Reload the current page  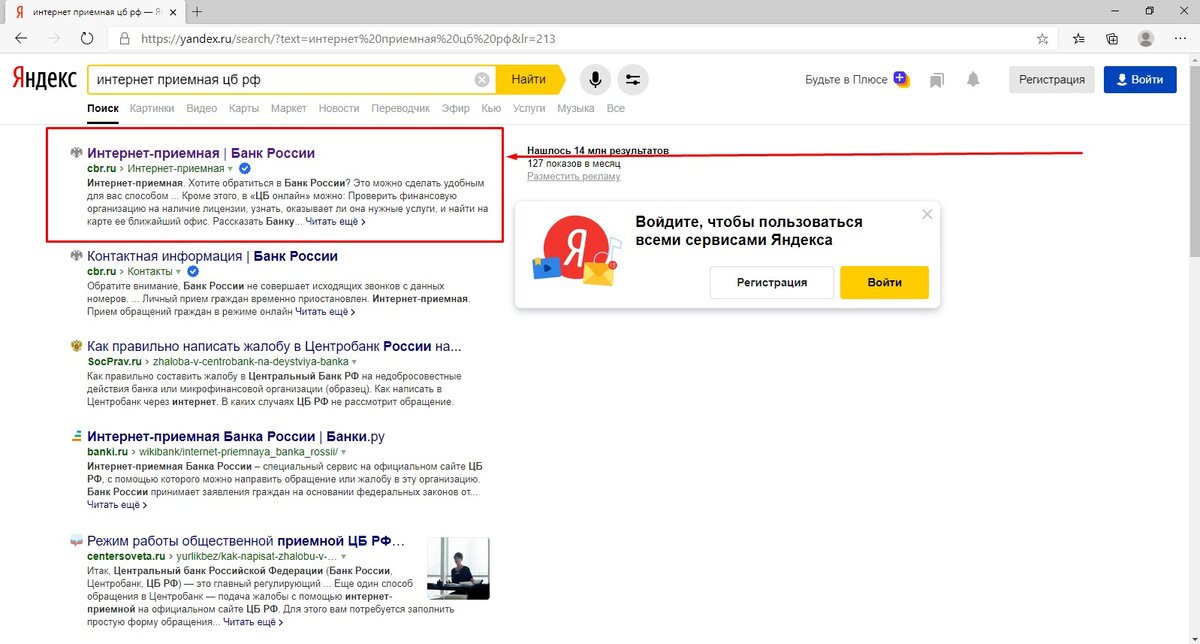87,39
